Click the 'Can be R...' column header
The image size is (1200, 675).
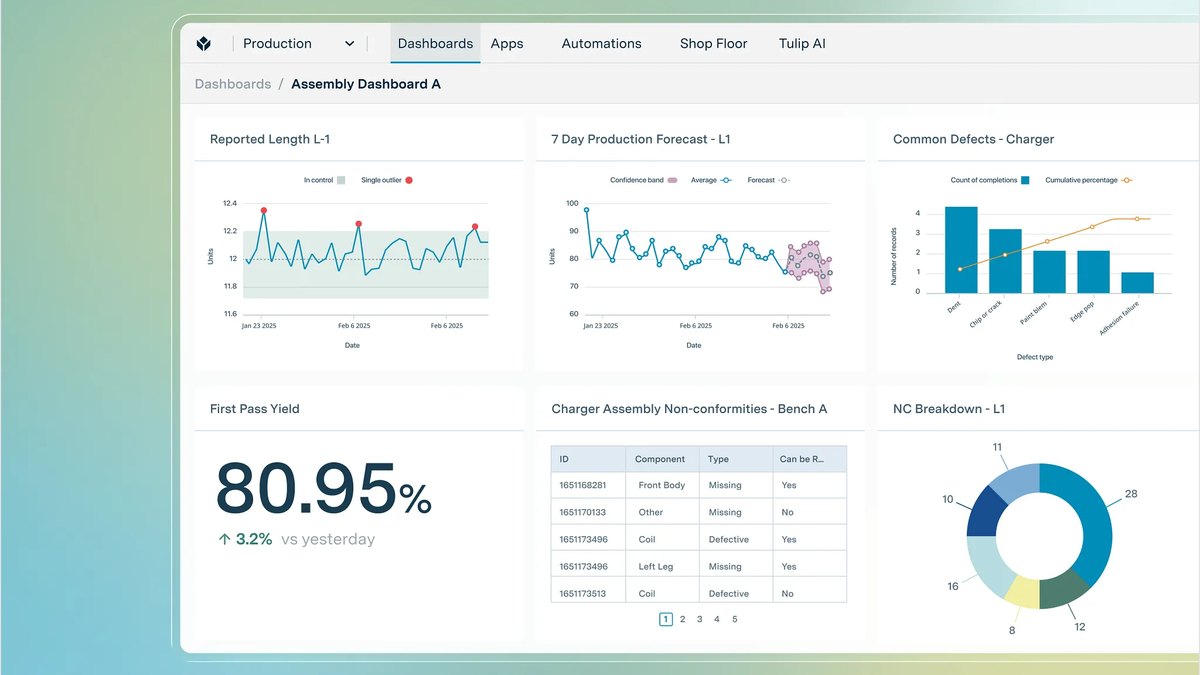click(x=809, y=459)
